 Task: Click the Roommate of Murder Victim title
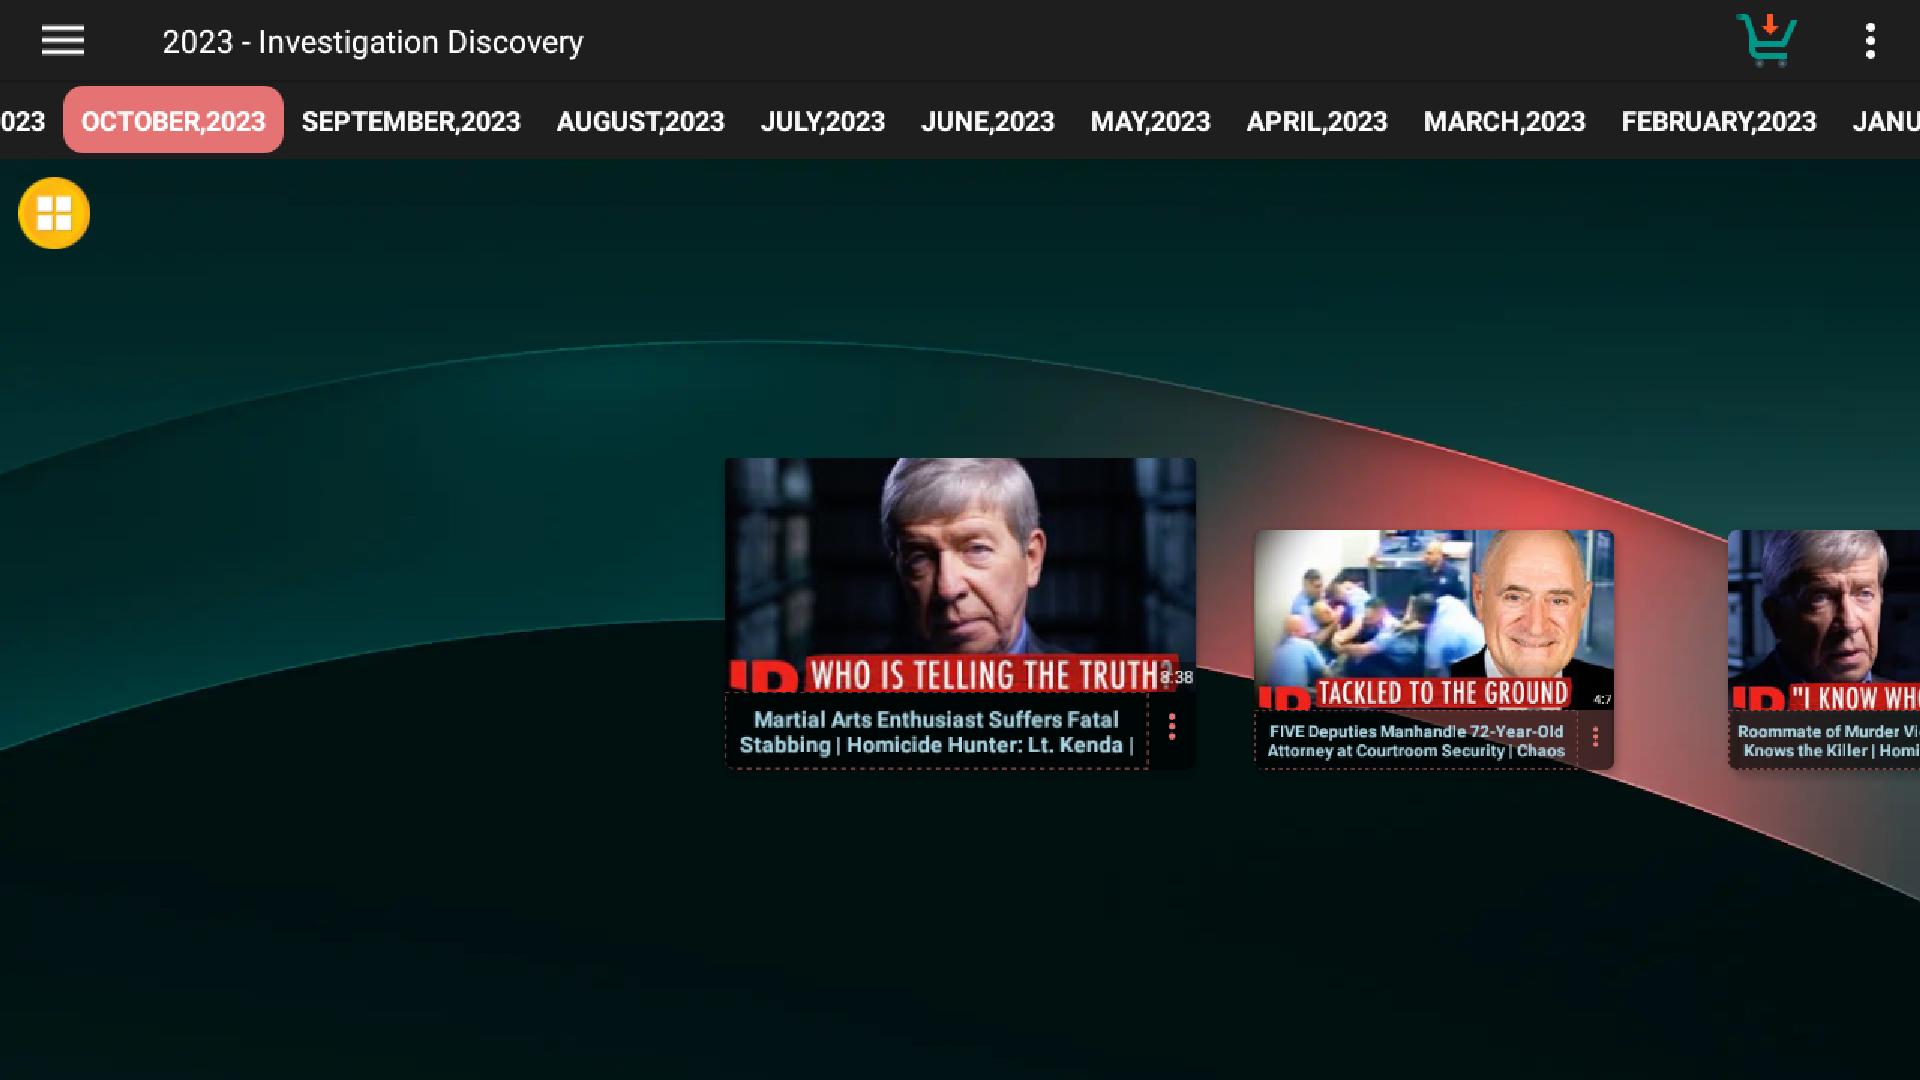1826,741
